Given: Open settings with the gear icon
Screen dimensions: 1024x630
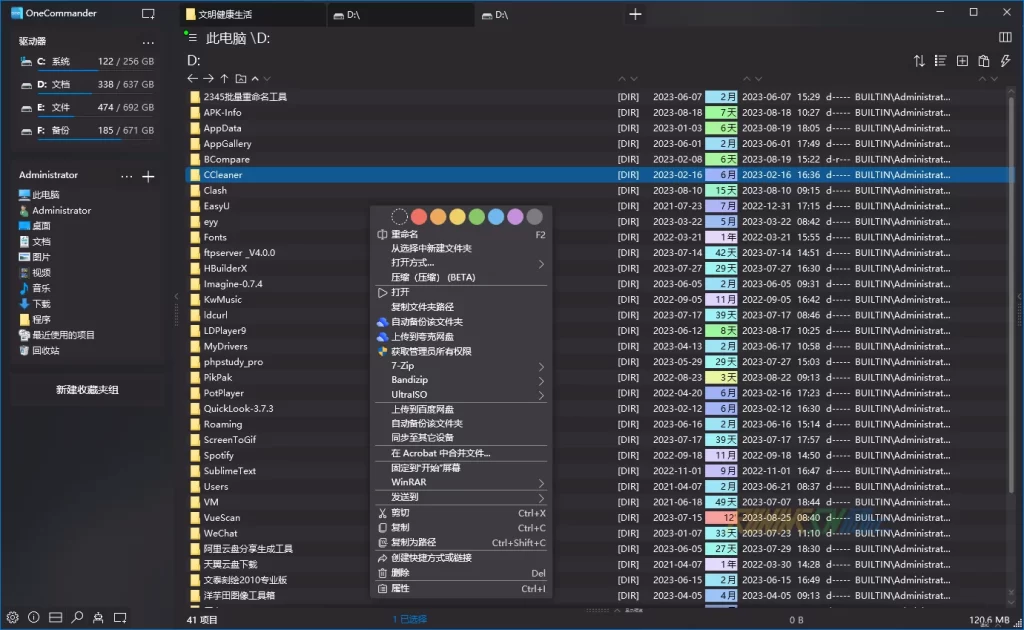Looking at the screenshot, I should [x=13, y=617].
